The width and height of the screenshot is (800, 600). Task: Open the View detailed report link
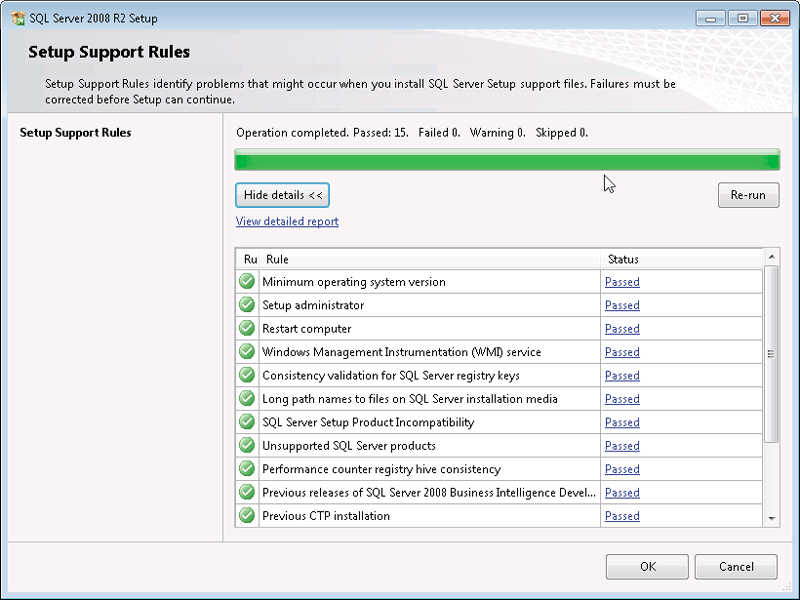(287, 222)
